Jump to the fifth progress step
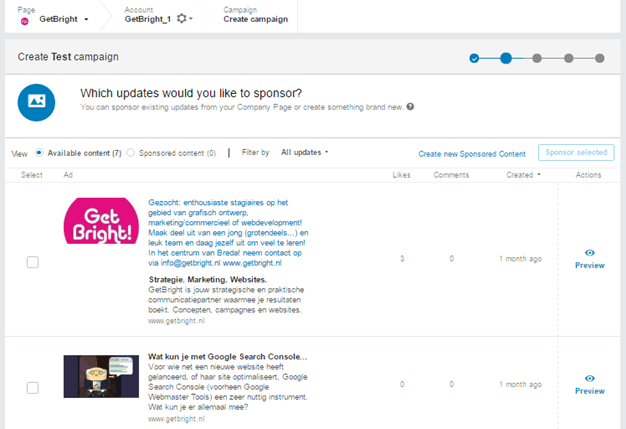 click(599, 59)
